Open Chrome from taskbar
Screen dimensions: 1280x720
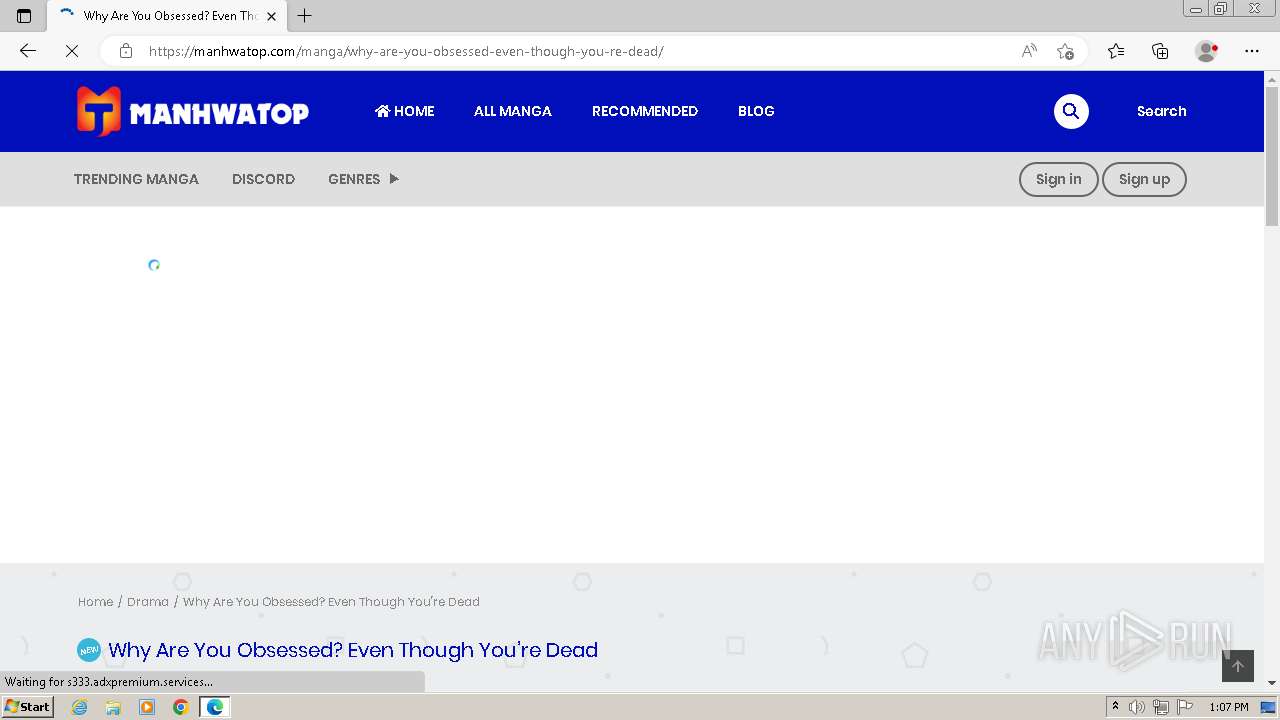pos(180,707)
